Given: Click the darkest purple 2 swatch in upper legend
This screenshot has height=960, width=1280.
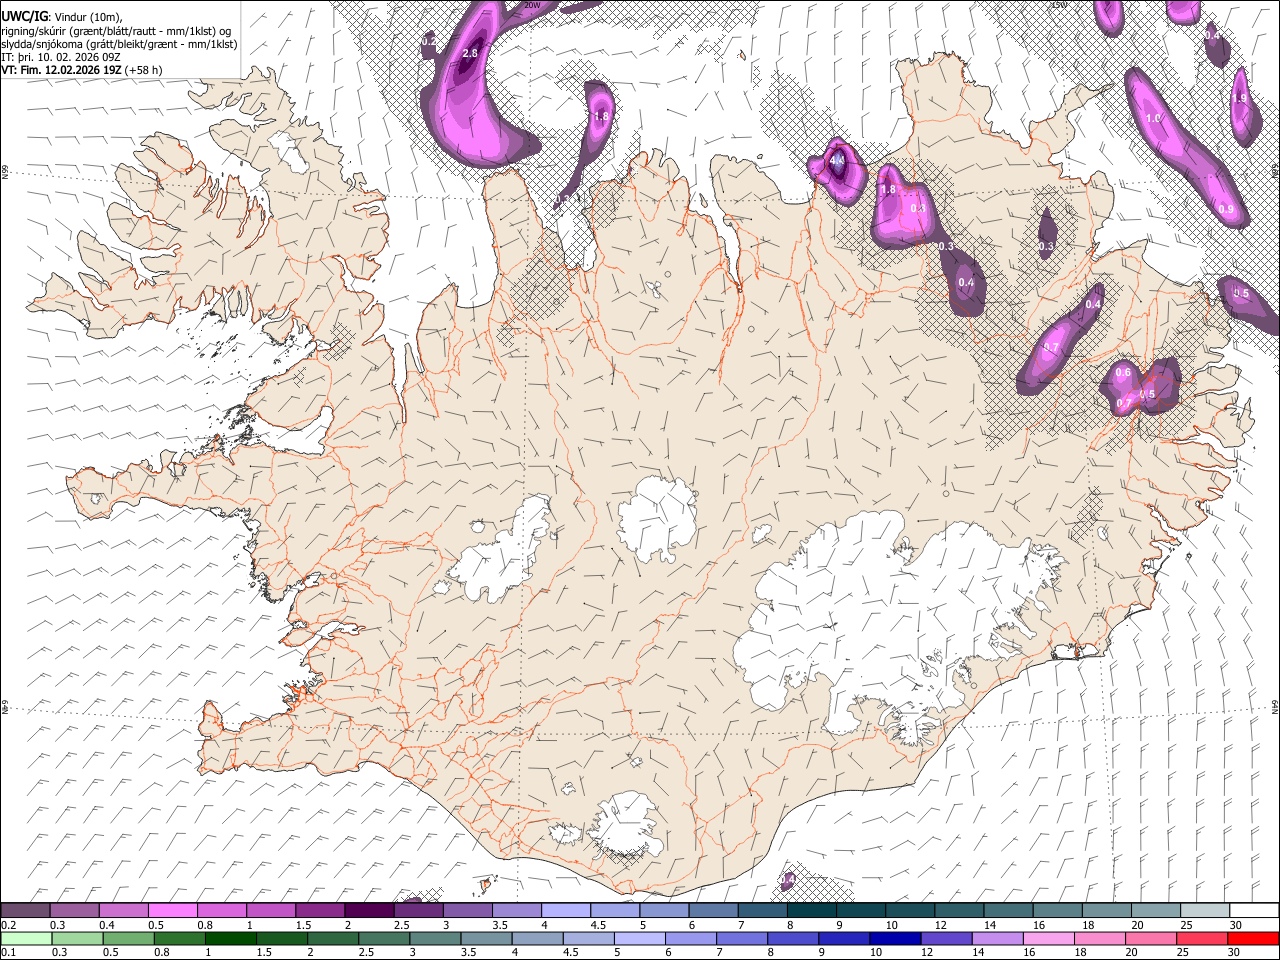Looking at the screenshot, I should [x=369, y=911].
